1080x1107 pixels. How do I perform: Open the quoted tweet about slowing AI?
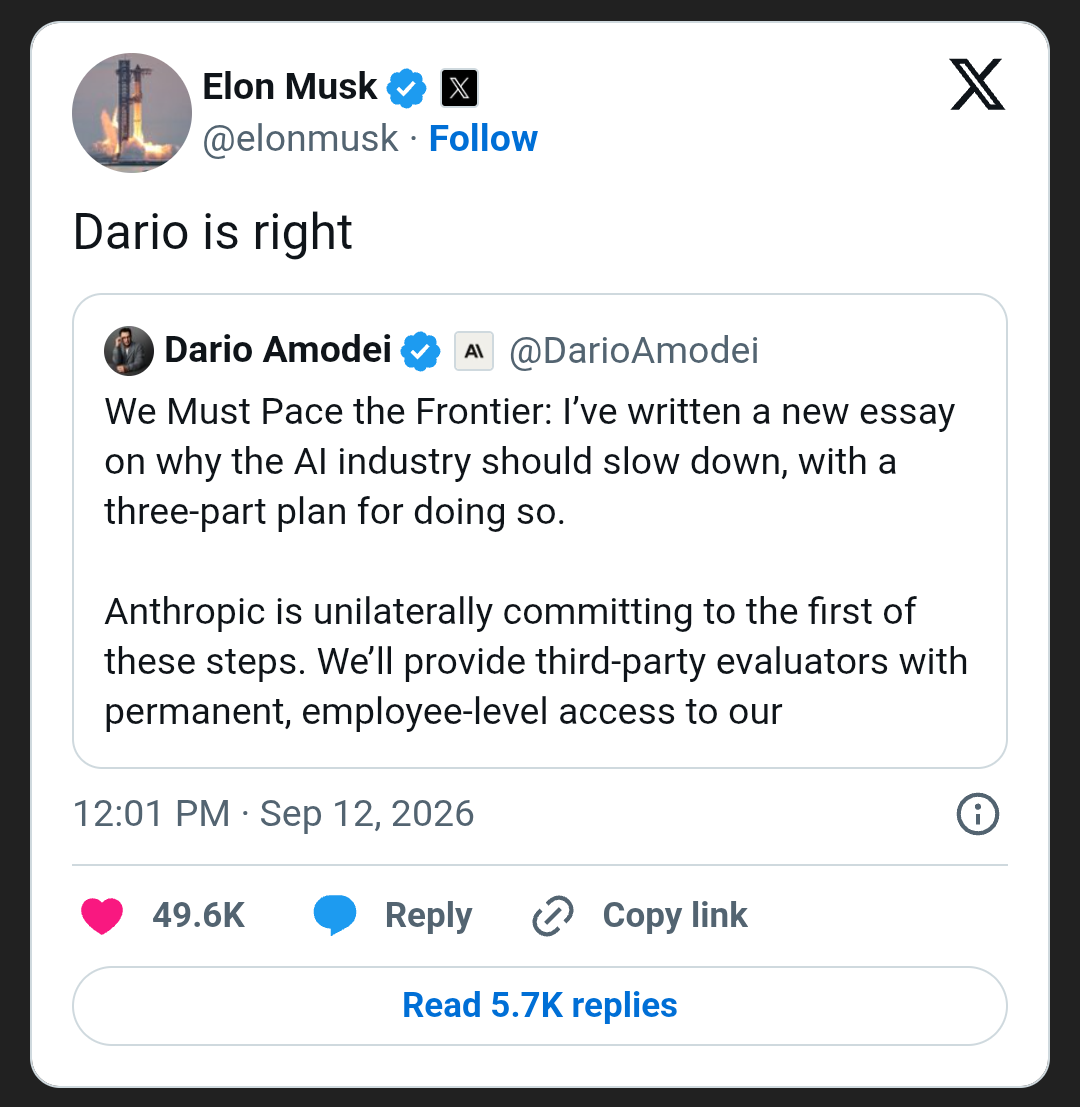pos(539,531)
